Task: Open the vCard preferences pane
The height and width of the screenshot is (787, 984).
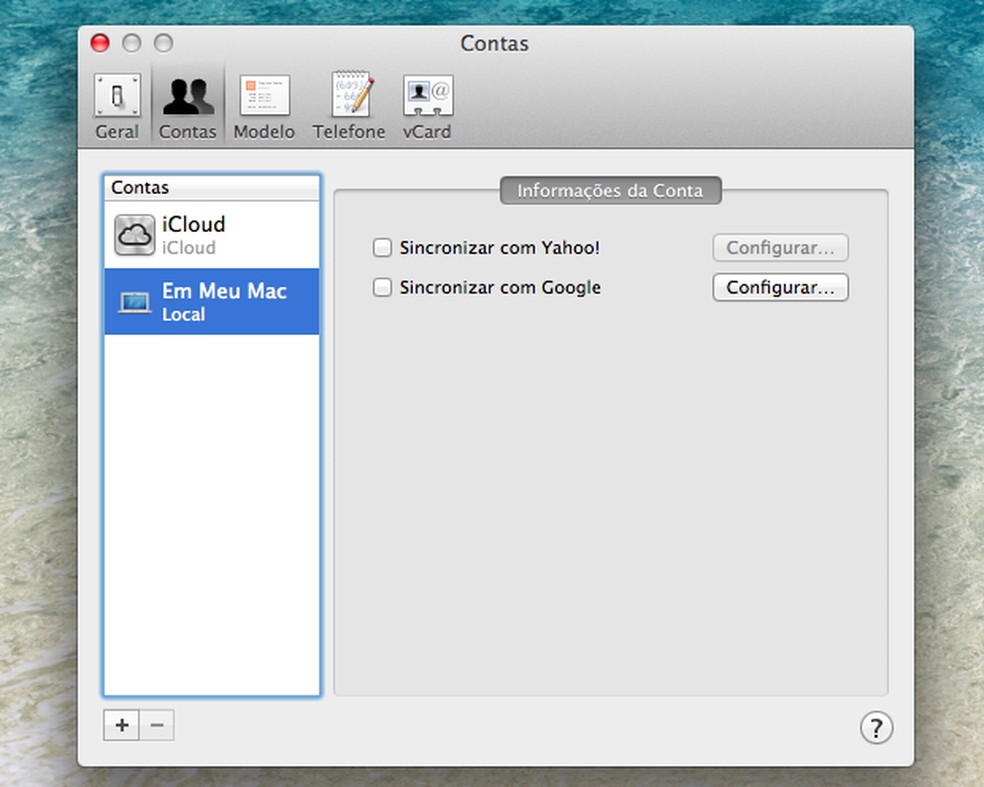Action: pos(427,107)
